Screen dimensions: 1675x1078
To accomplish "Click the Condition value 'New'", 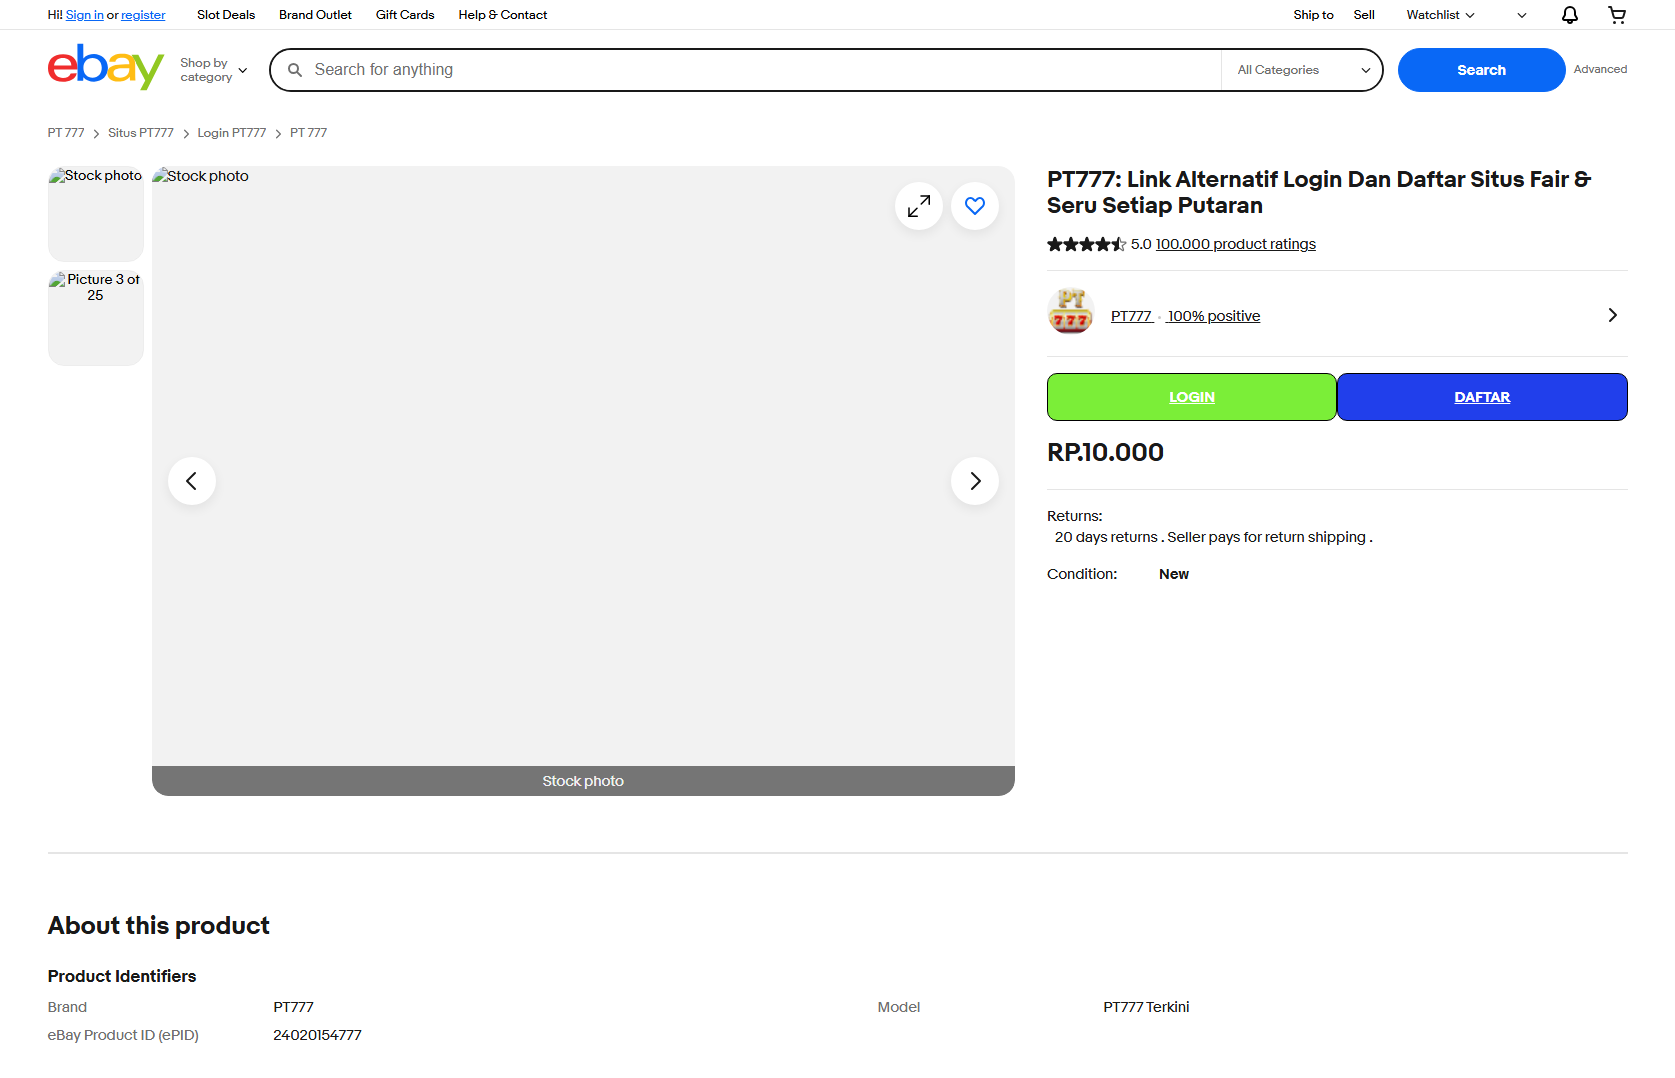I will click(1174, 574).
